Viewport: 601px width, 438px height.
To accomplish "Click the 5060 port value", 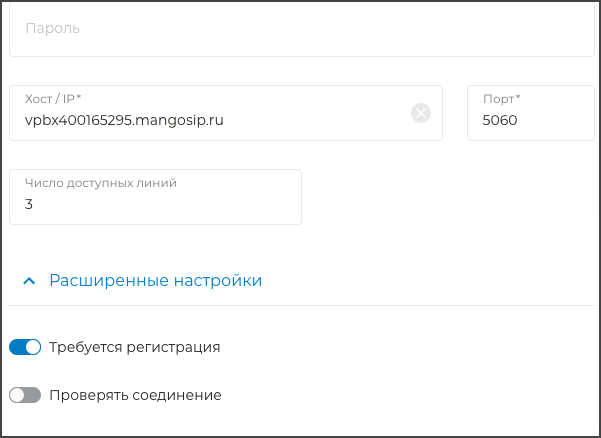I will click(x=500, y=120).
